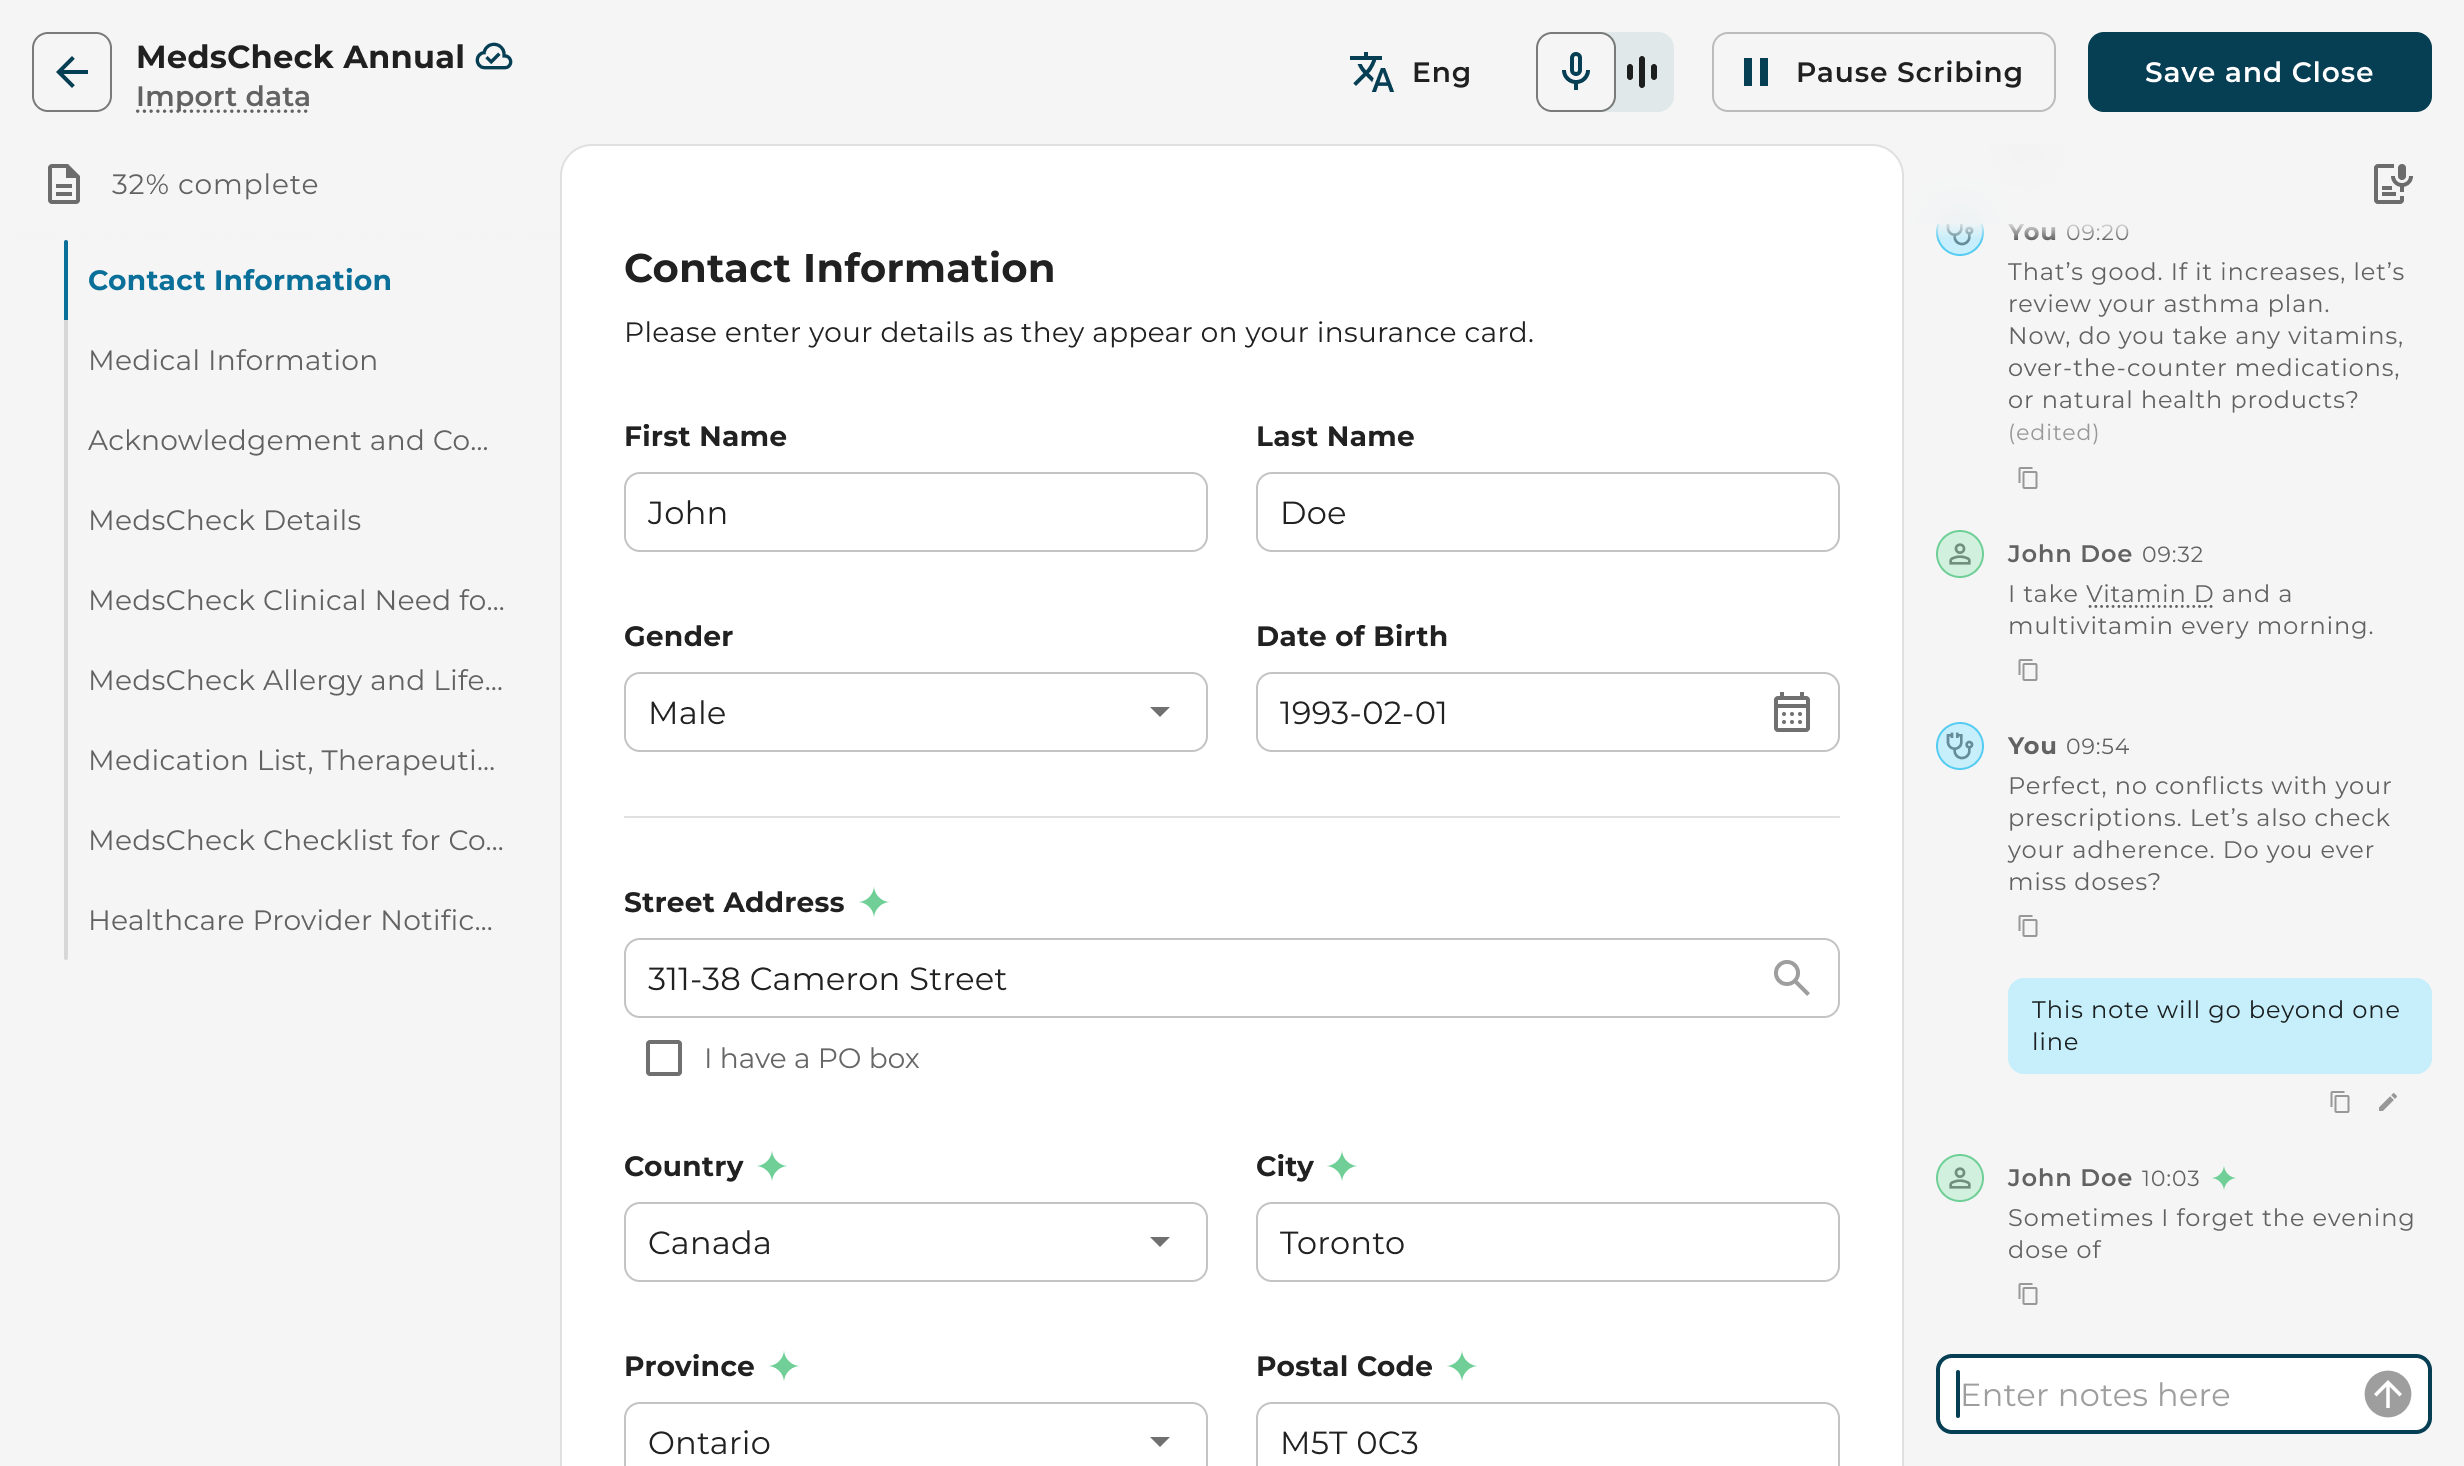Click Save and Close
Image resolution: width=2464 pixels, height=1466 pixels.
tap(2259, 72)
